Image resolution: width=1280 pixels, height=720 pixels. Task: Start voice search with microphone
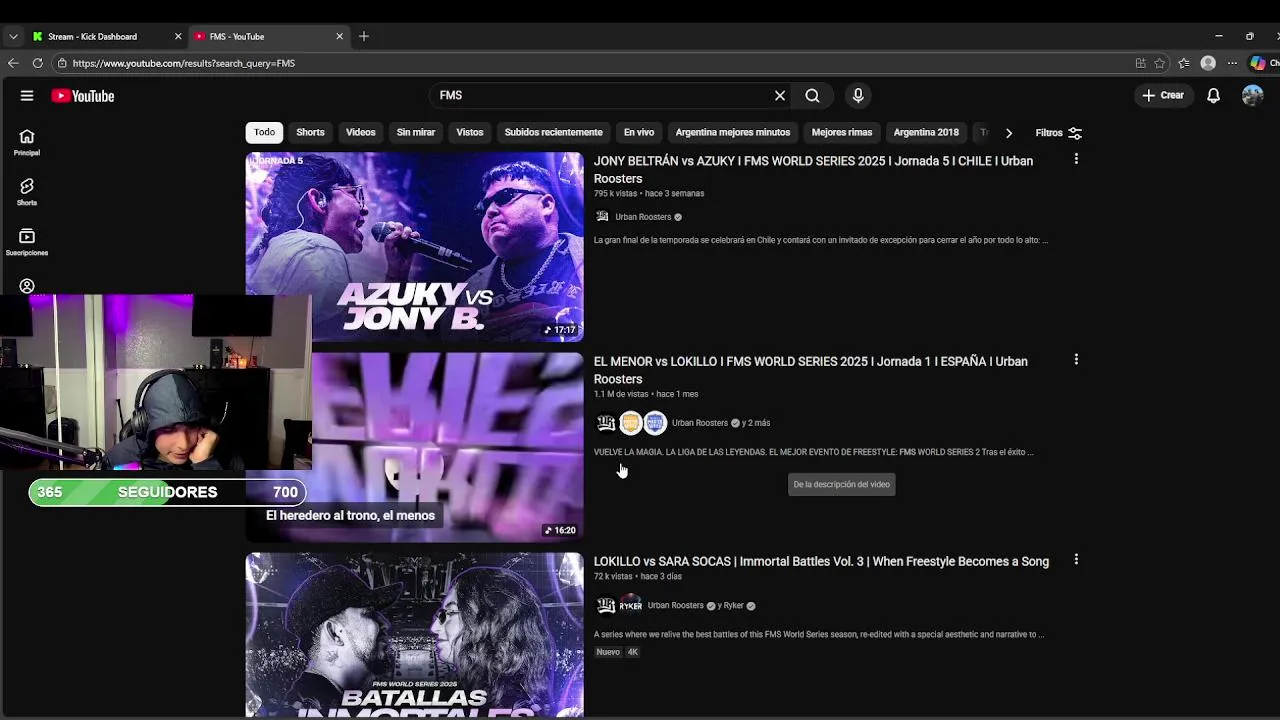coord(858,95)
